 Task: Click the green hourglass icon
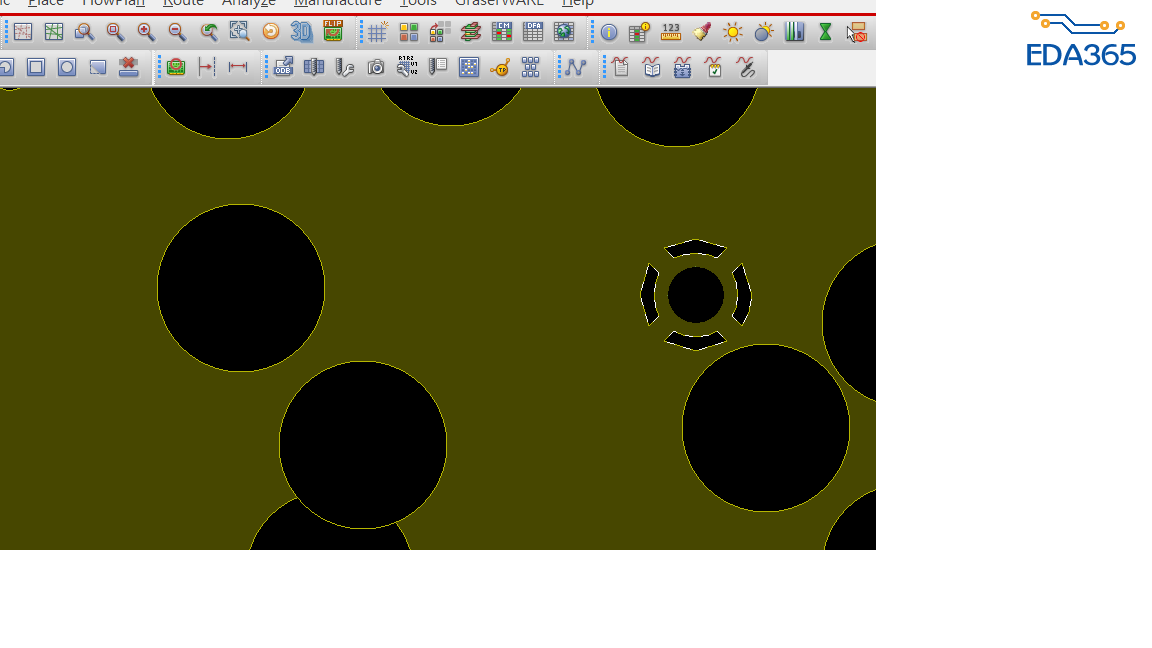coord(825,32)
